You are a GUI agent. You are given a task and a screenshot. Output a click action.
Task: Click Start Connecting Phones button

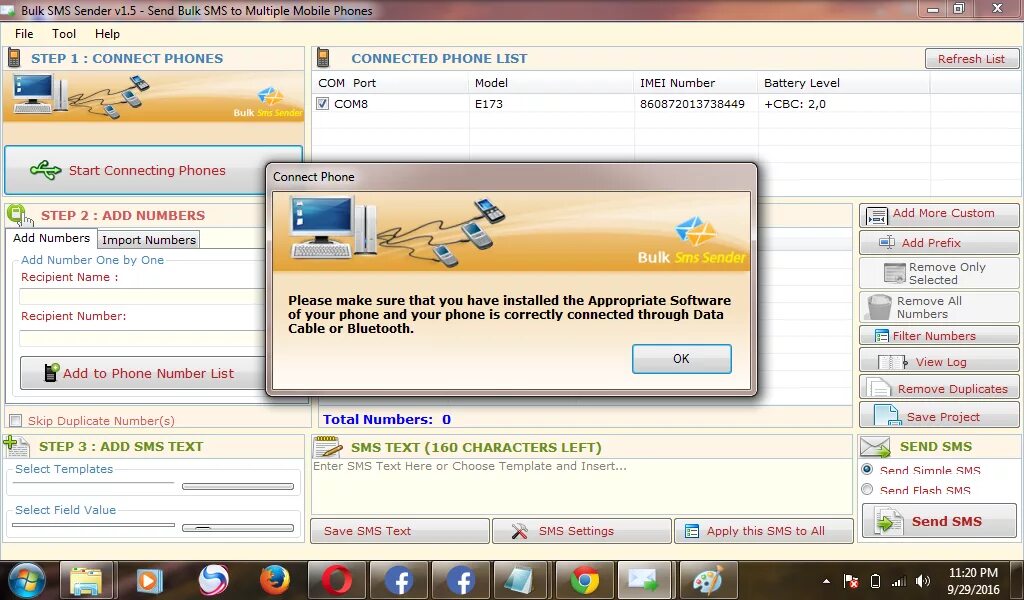coord(153,170)
